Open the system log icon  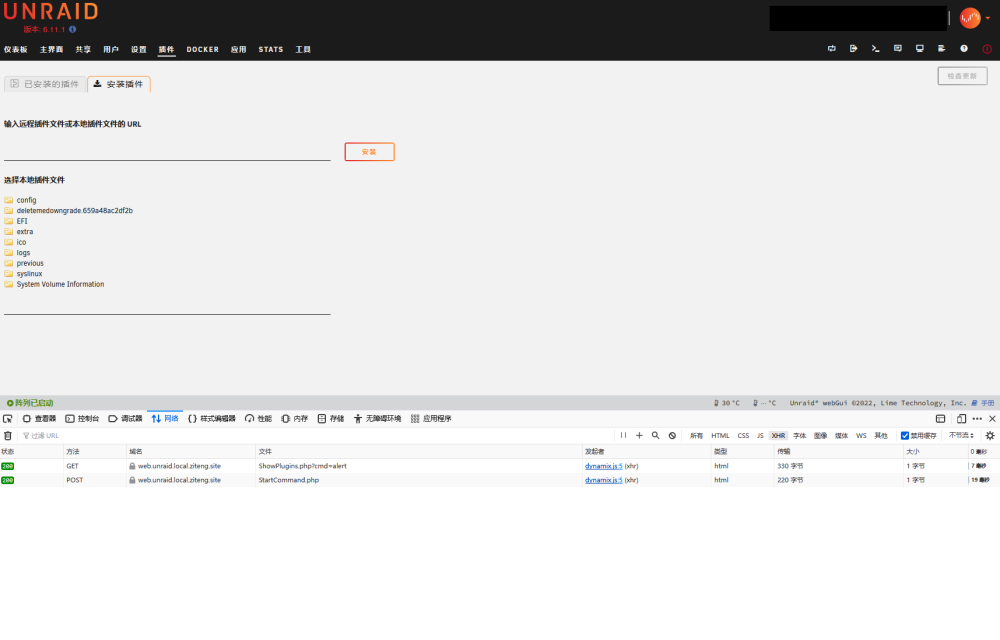pos(941,48)
